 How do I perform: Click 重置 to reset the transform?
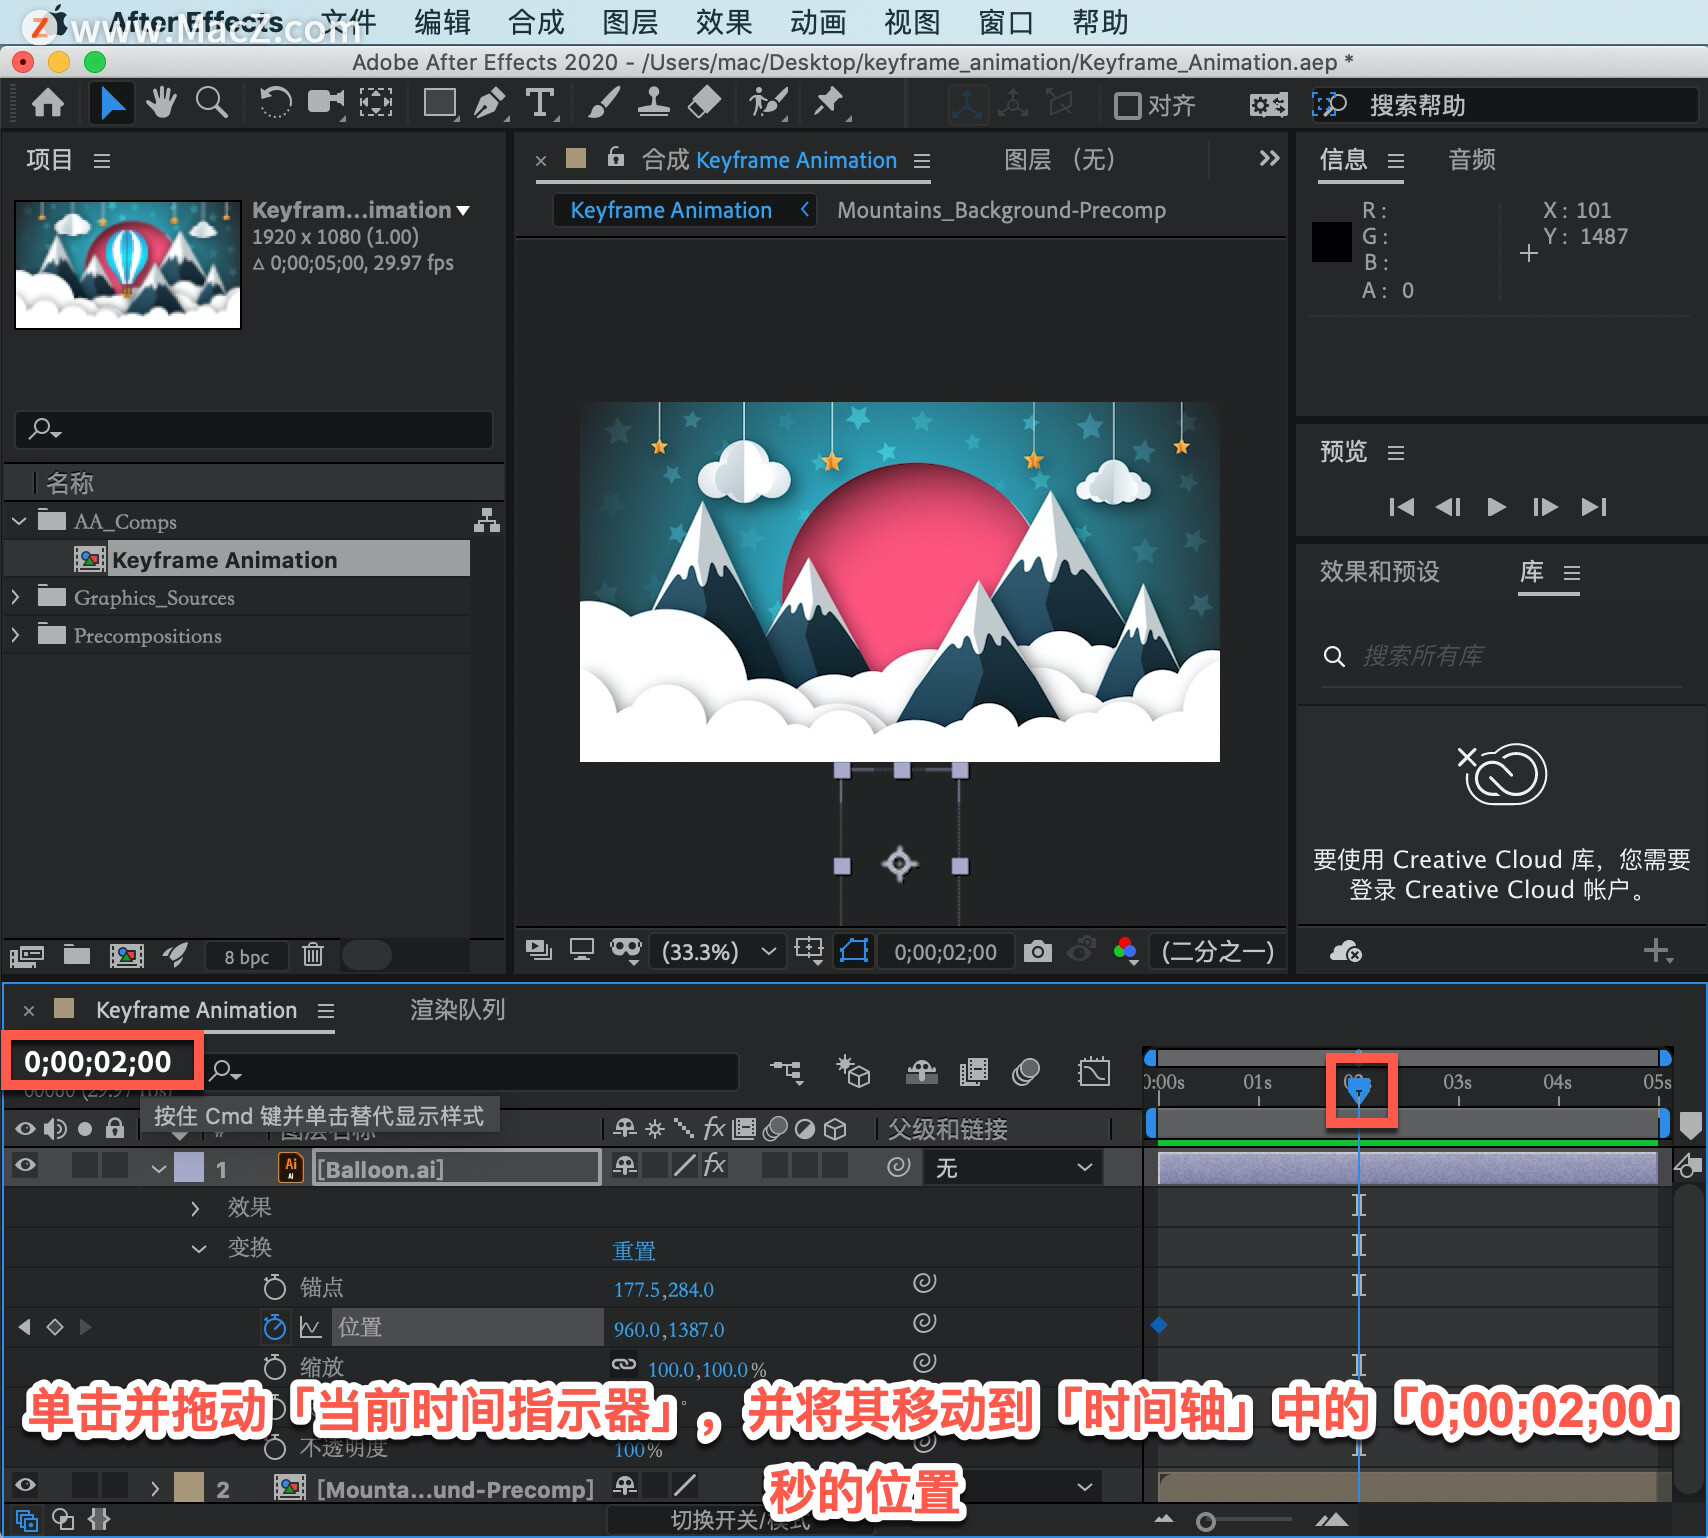pos(634,1251)
